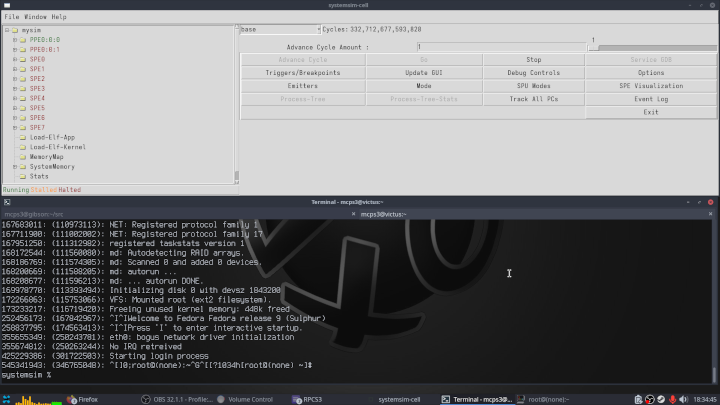The height and width of the screenshot is (405, 720).
Task: Select the SPE5 tree item label
Action: click(x=37, y=108)
